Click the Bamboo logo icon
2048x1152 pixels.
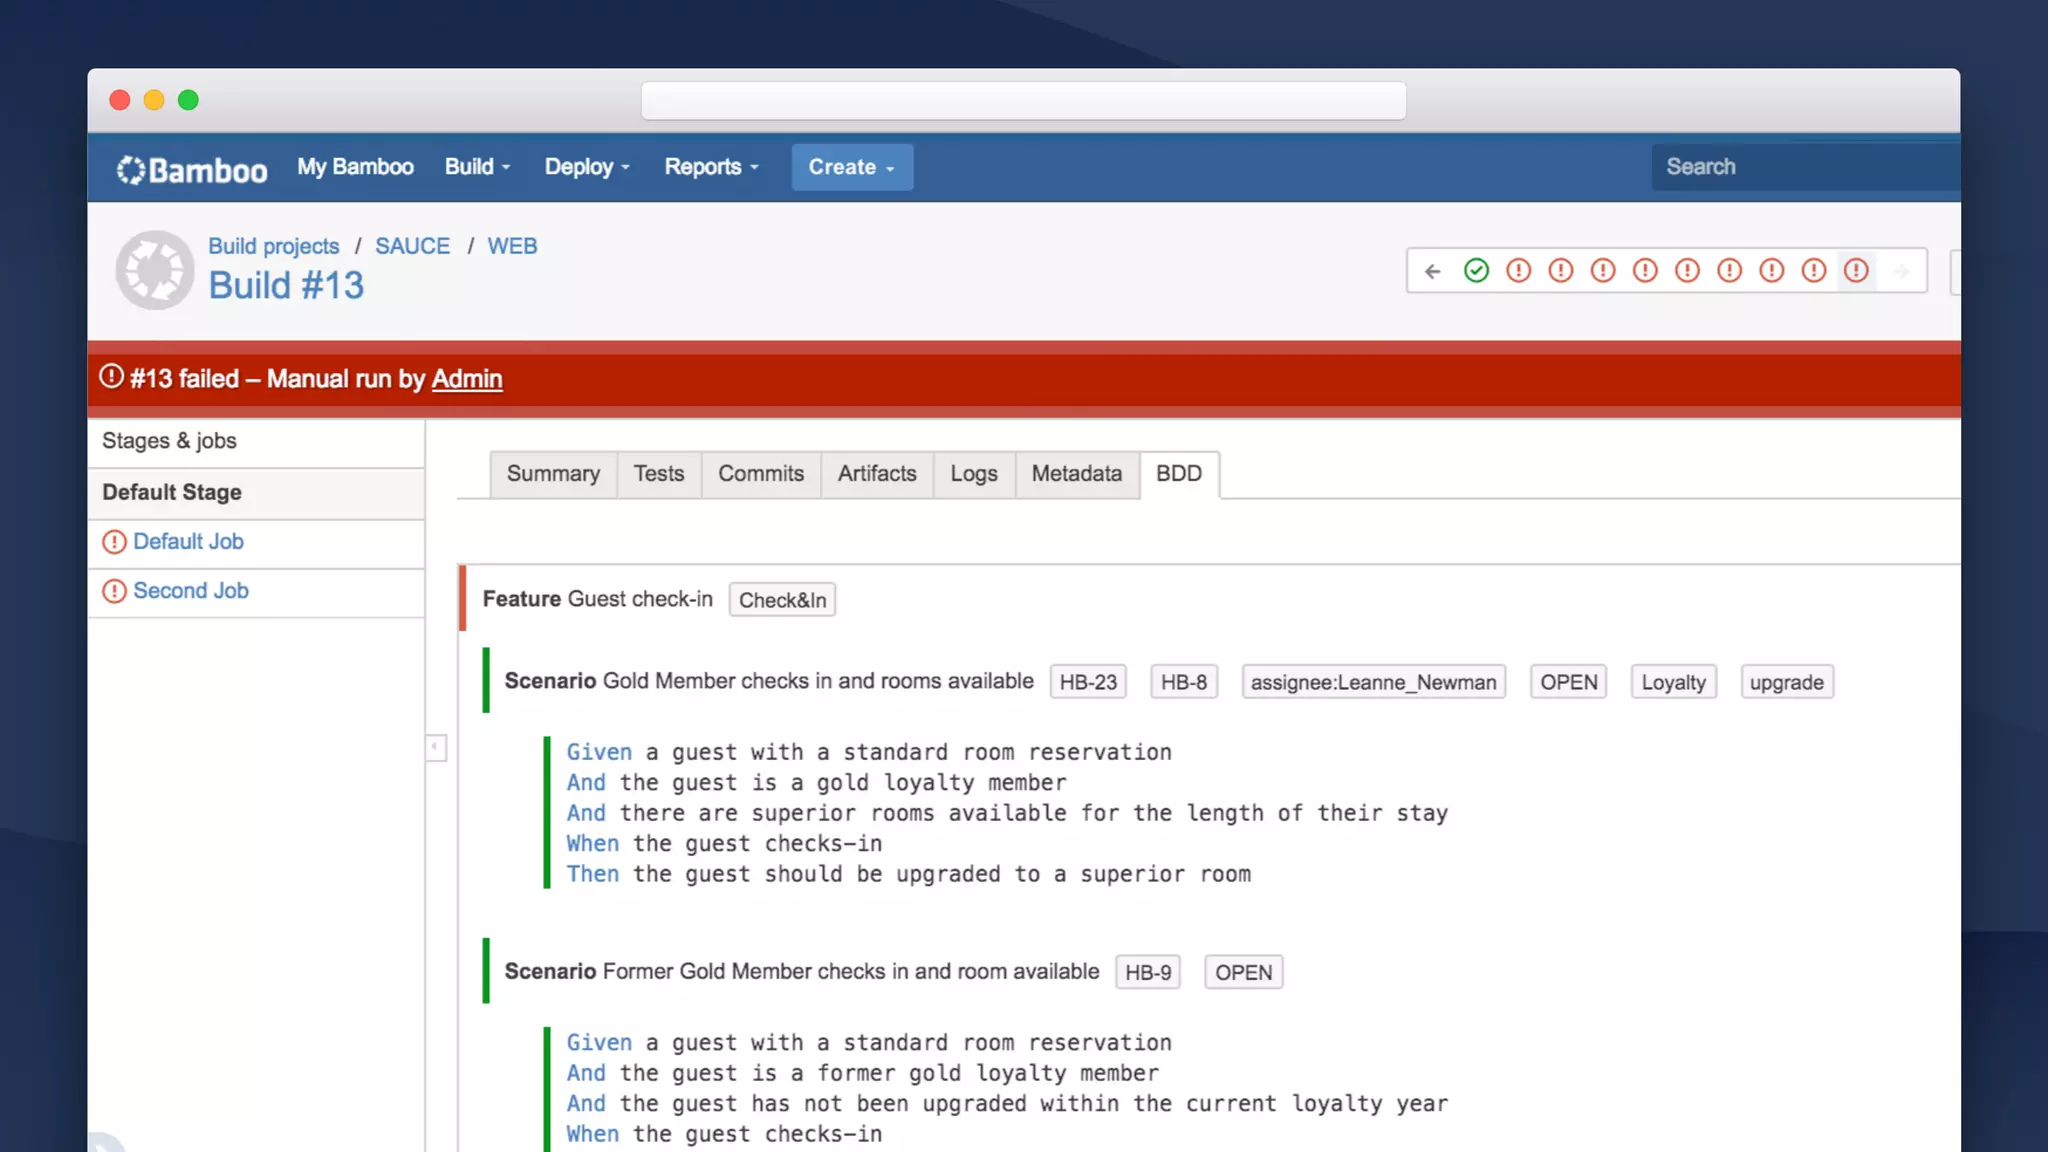[x=131, y=169]
